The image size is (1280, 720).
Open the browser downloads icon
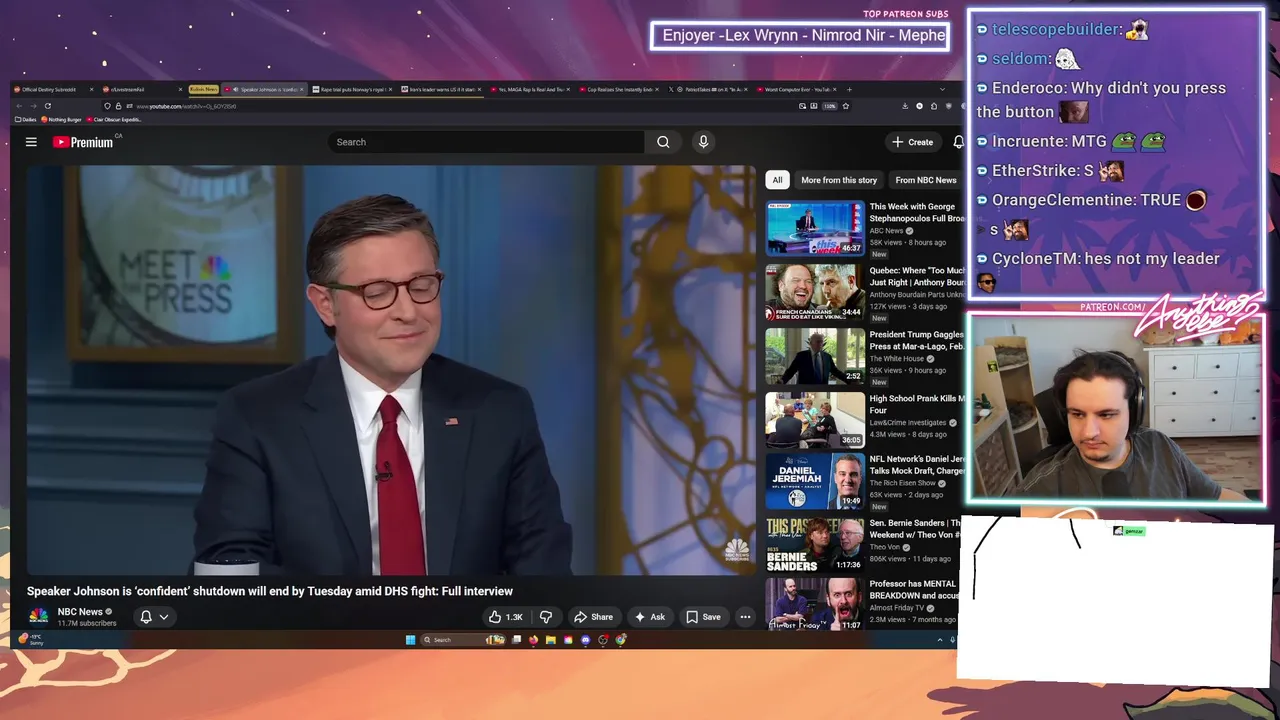(905, 106)
